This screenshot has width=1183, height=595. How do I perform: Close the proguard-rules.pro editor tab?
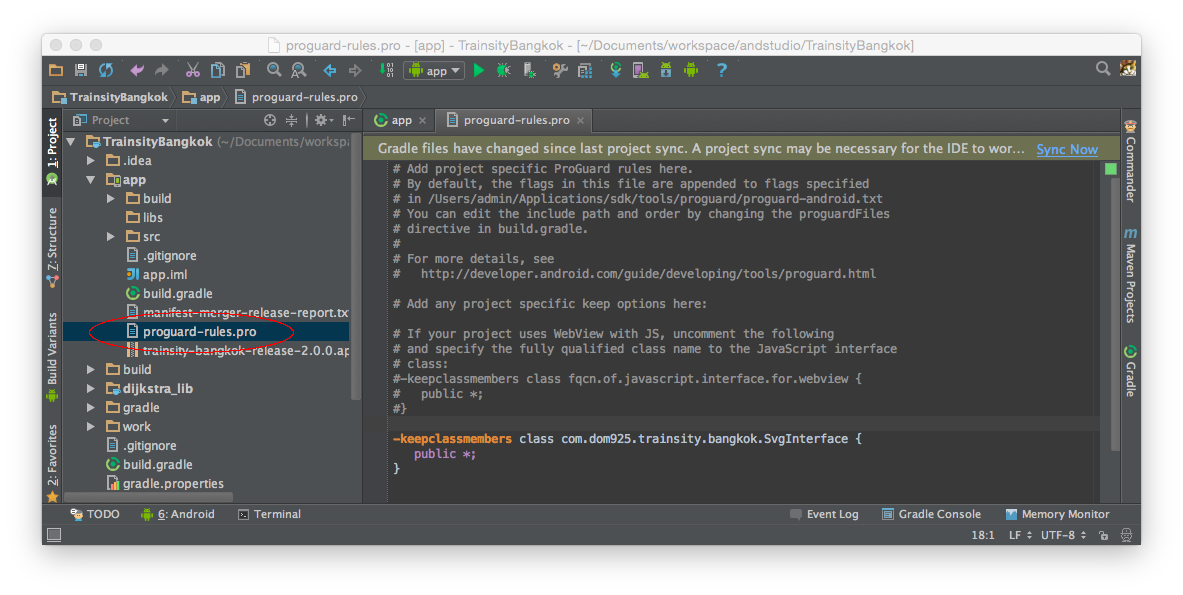point(580,121)
